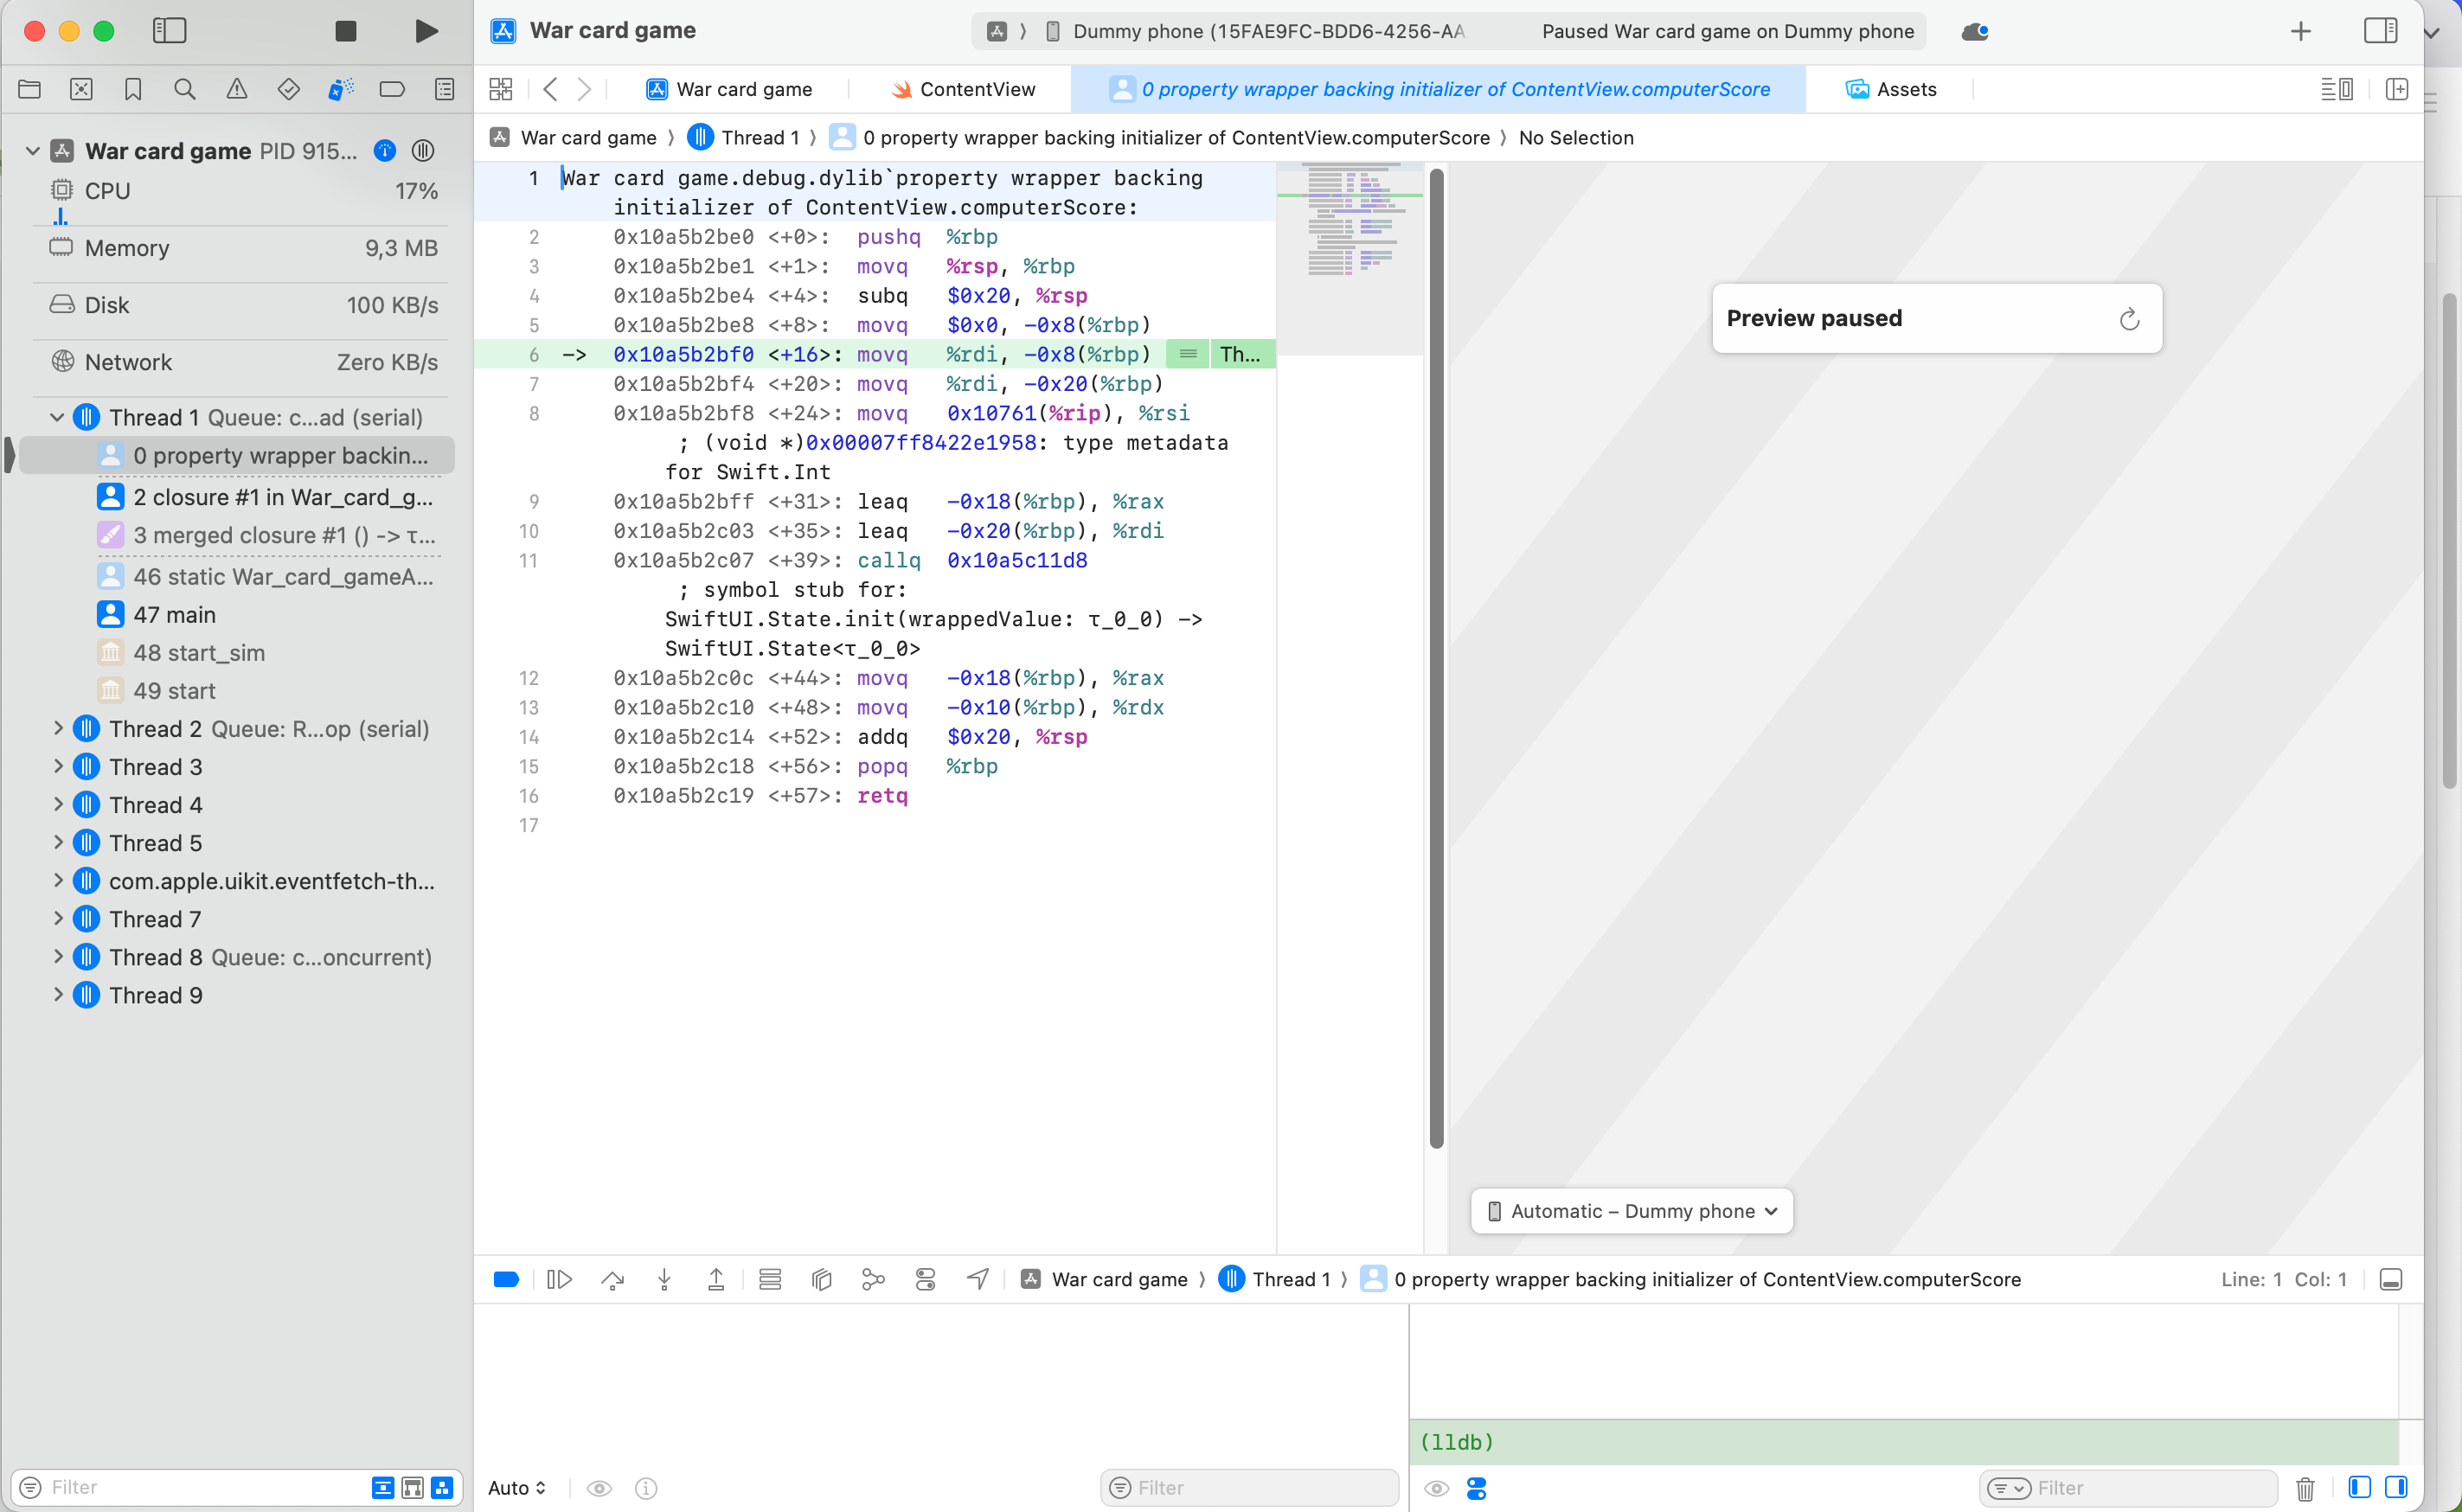Click Thread 1 in the jump bar

click(x=743, y=137)
